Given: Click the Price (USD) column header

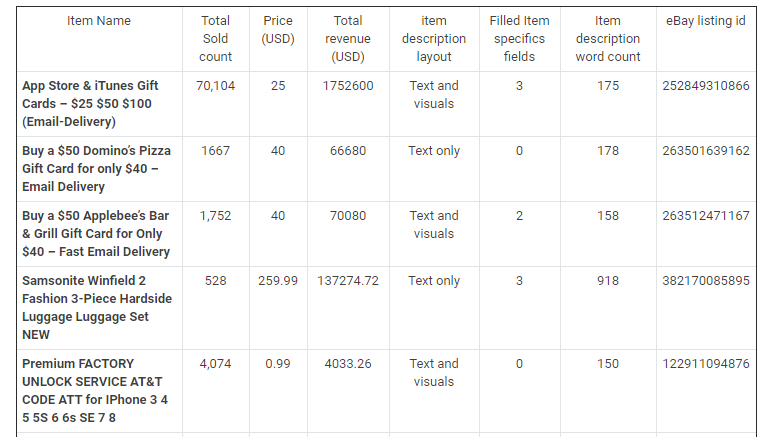Looking at the screenshot, I should click(278, 30).
